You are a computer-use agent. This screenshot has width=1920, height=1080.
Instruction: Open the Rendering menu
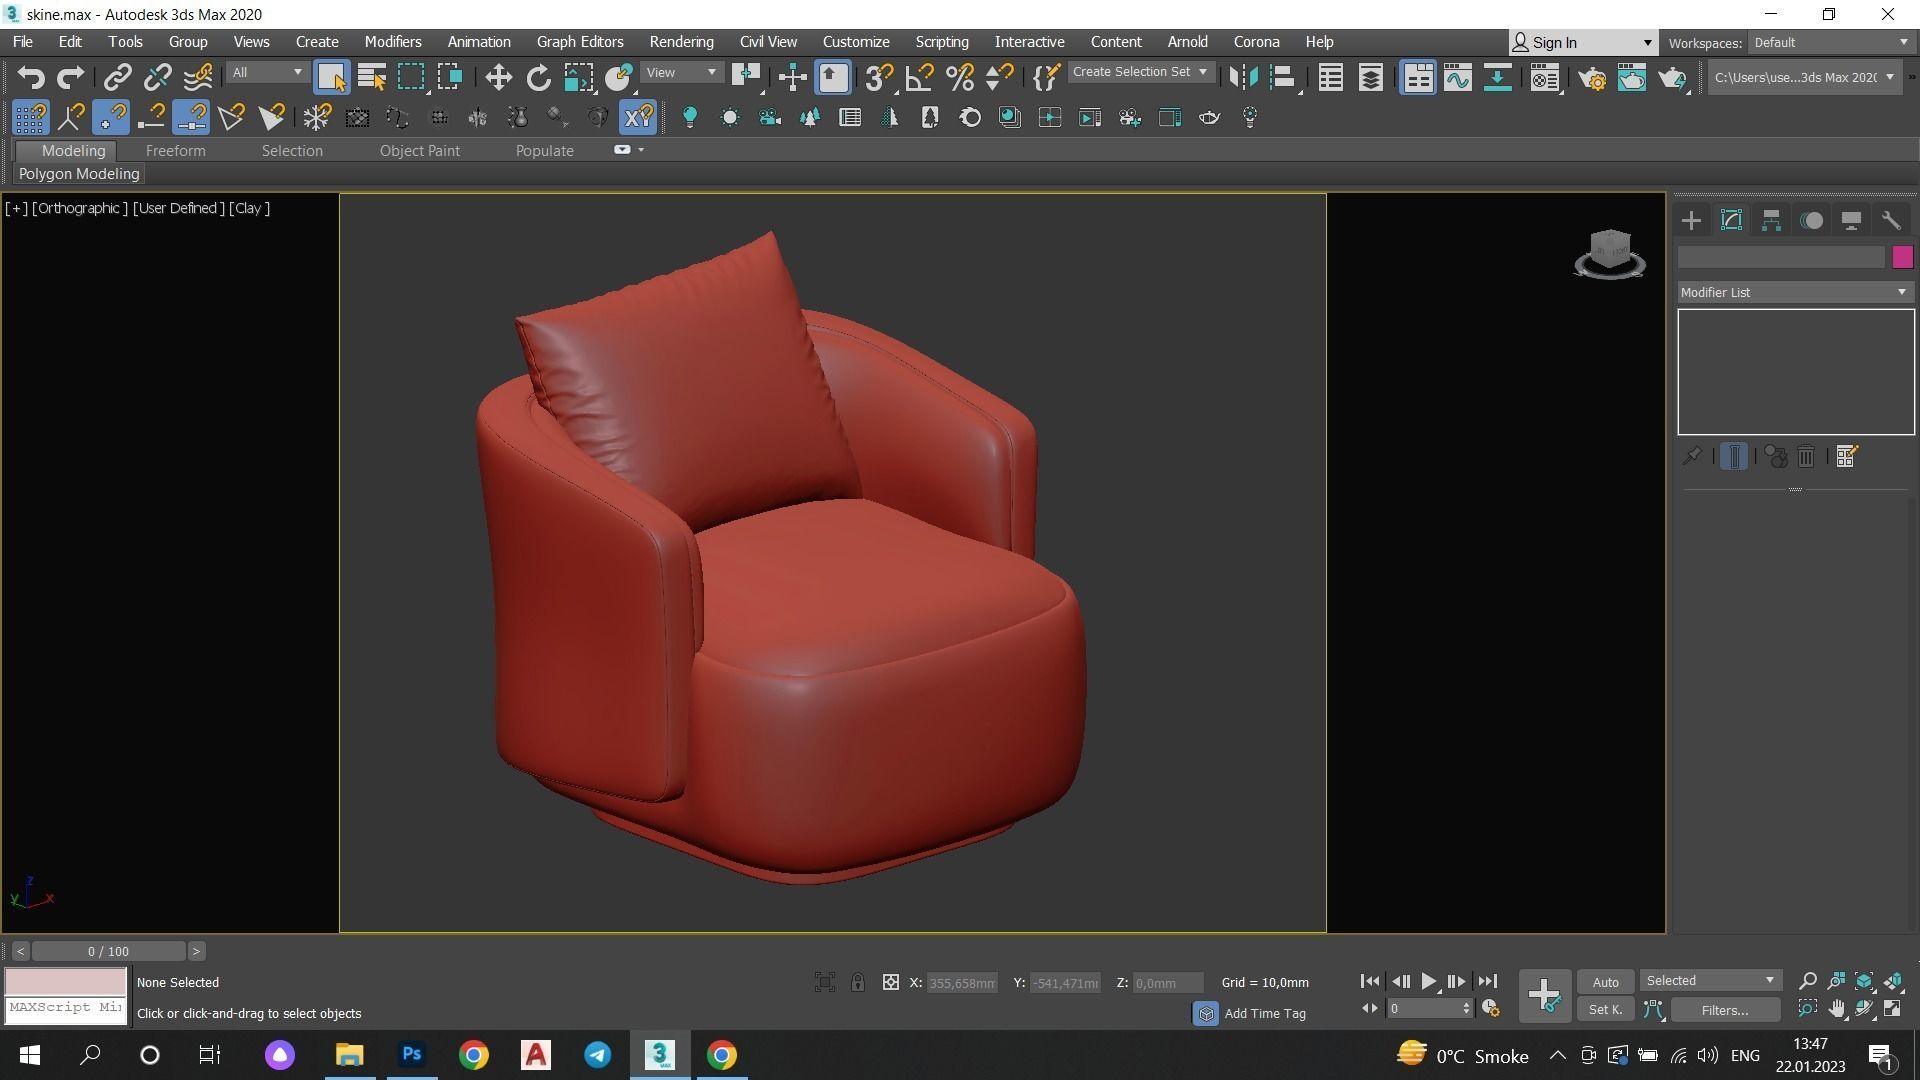click(x=681, y=42)
